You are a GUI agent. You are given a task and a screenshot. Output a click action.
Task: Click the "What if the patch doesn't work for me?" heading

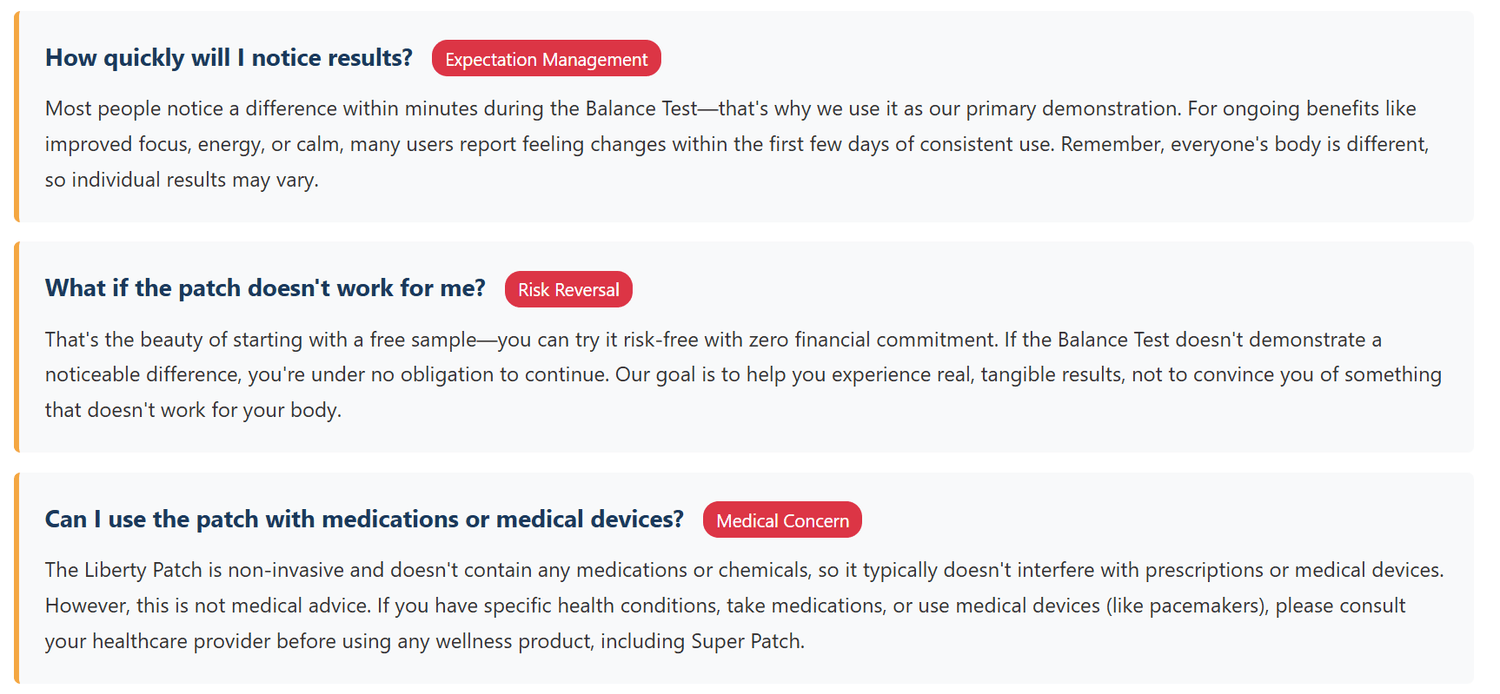[x=265, y=289]
